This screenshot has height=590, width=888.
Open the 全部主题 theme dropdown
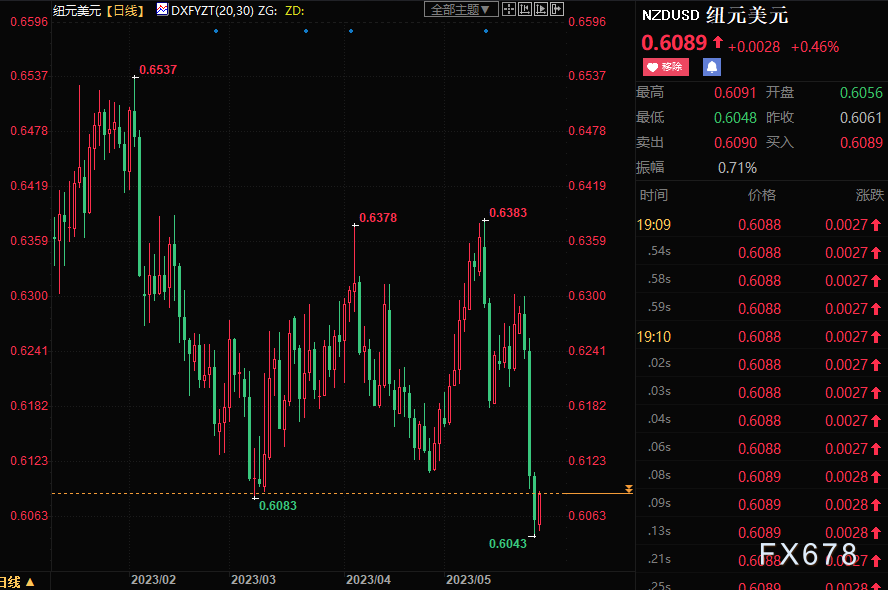coord(461,9)
